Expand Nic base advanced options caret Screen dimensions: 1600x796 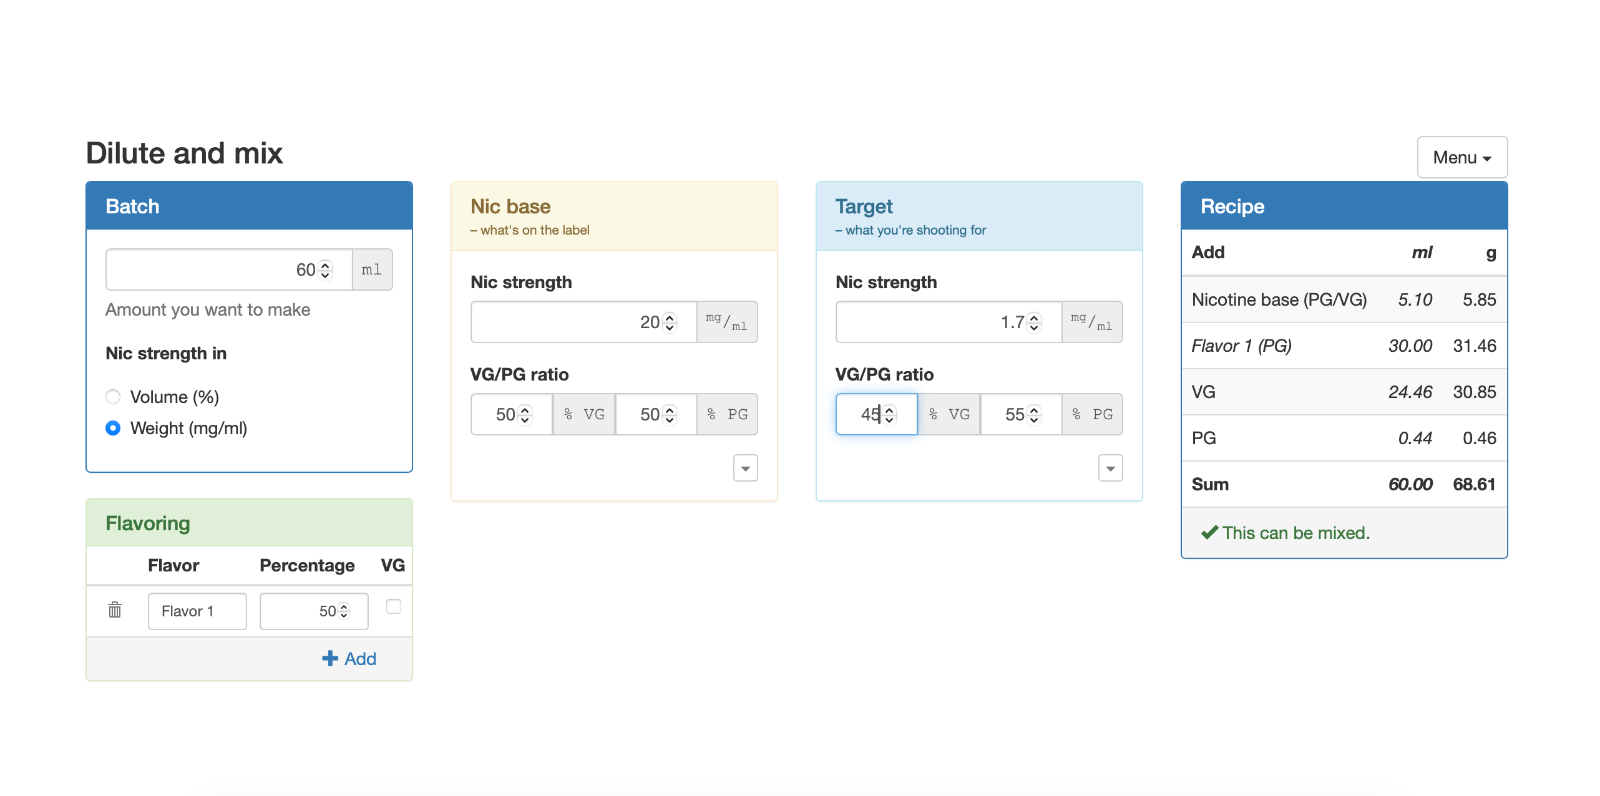coord(746,468)
